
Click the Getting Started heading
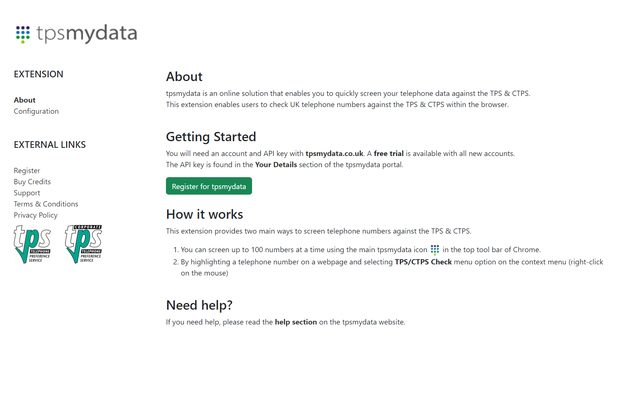click(211, 136)
